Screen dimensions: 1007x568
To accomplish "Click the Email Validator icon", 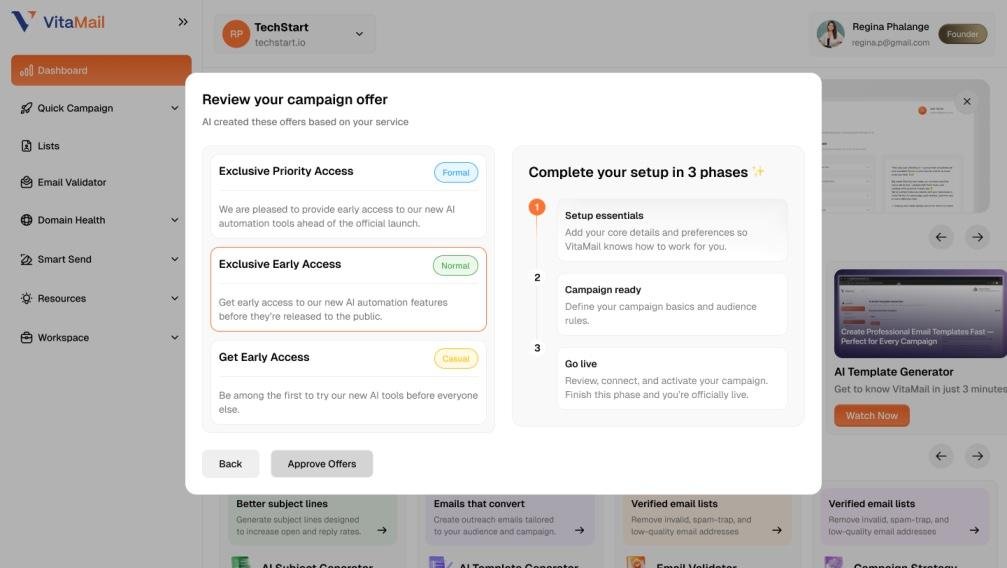I will pos(26,182).
